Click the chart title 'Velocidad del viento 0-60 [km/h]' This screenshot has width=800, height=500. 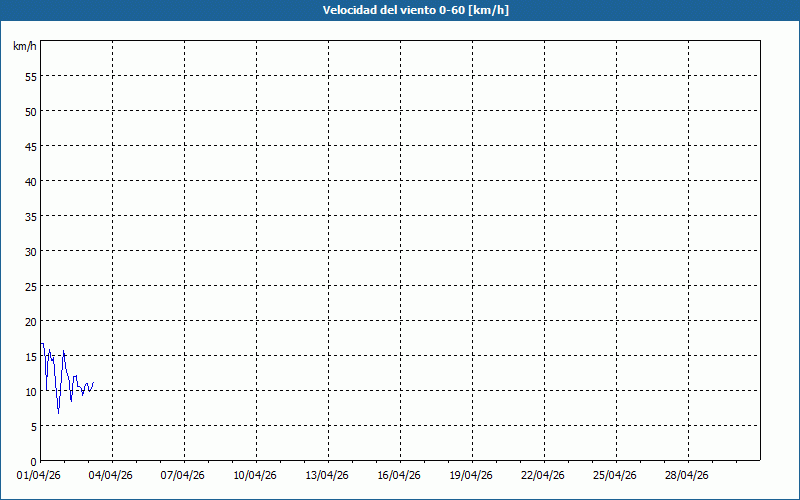400,10
